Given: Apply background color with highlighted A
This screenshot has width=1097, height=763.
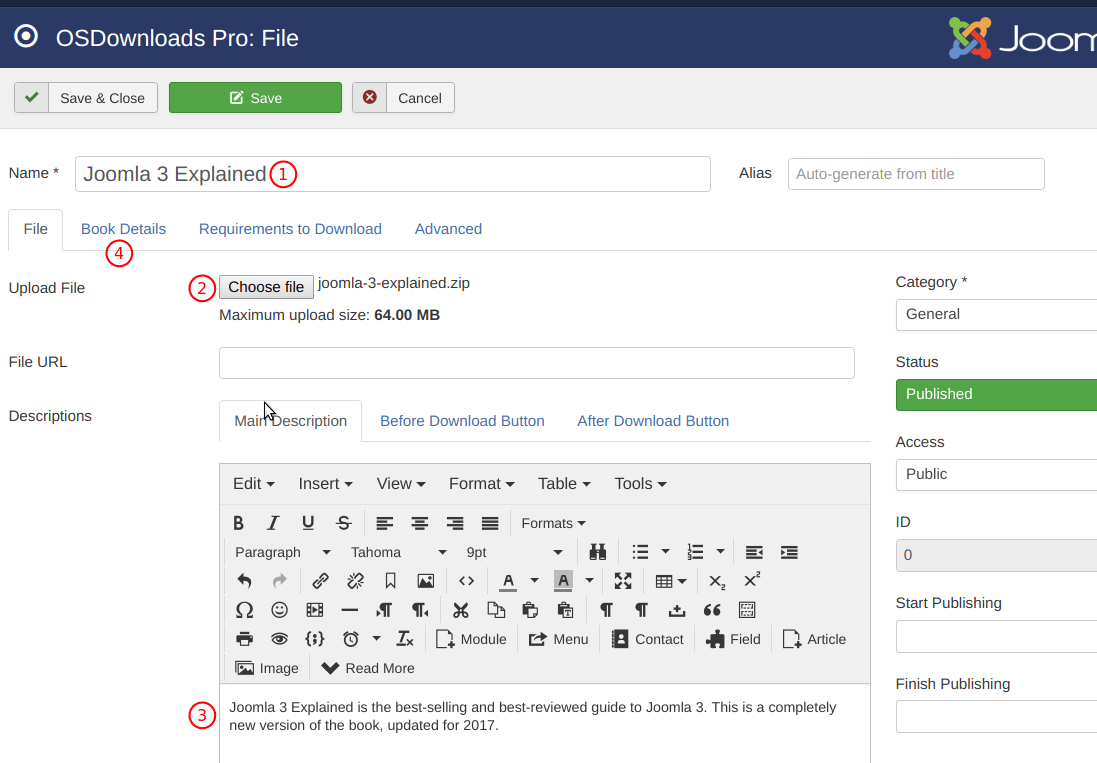Looking at the screenshot, I should (x=563, y=580).
